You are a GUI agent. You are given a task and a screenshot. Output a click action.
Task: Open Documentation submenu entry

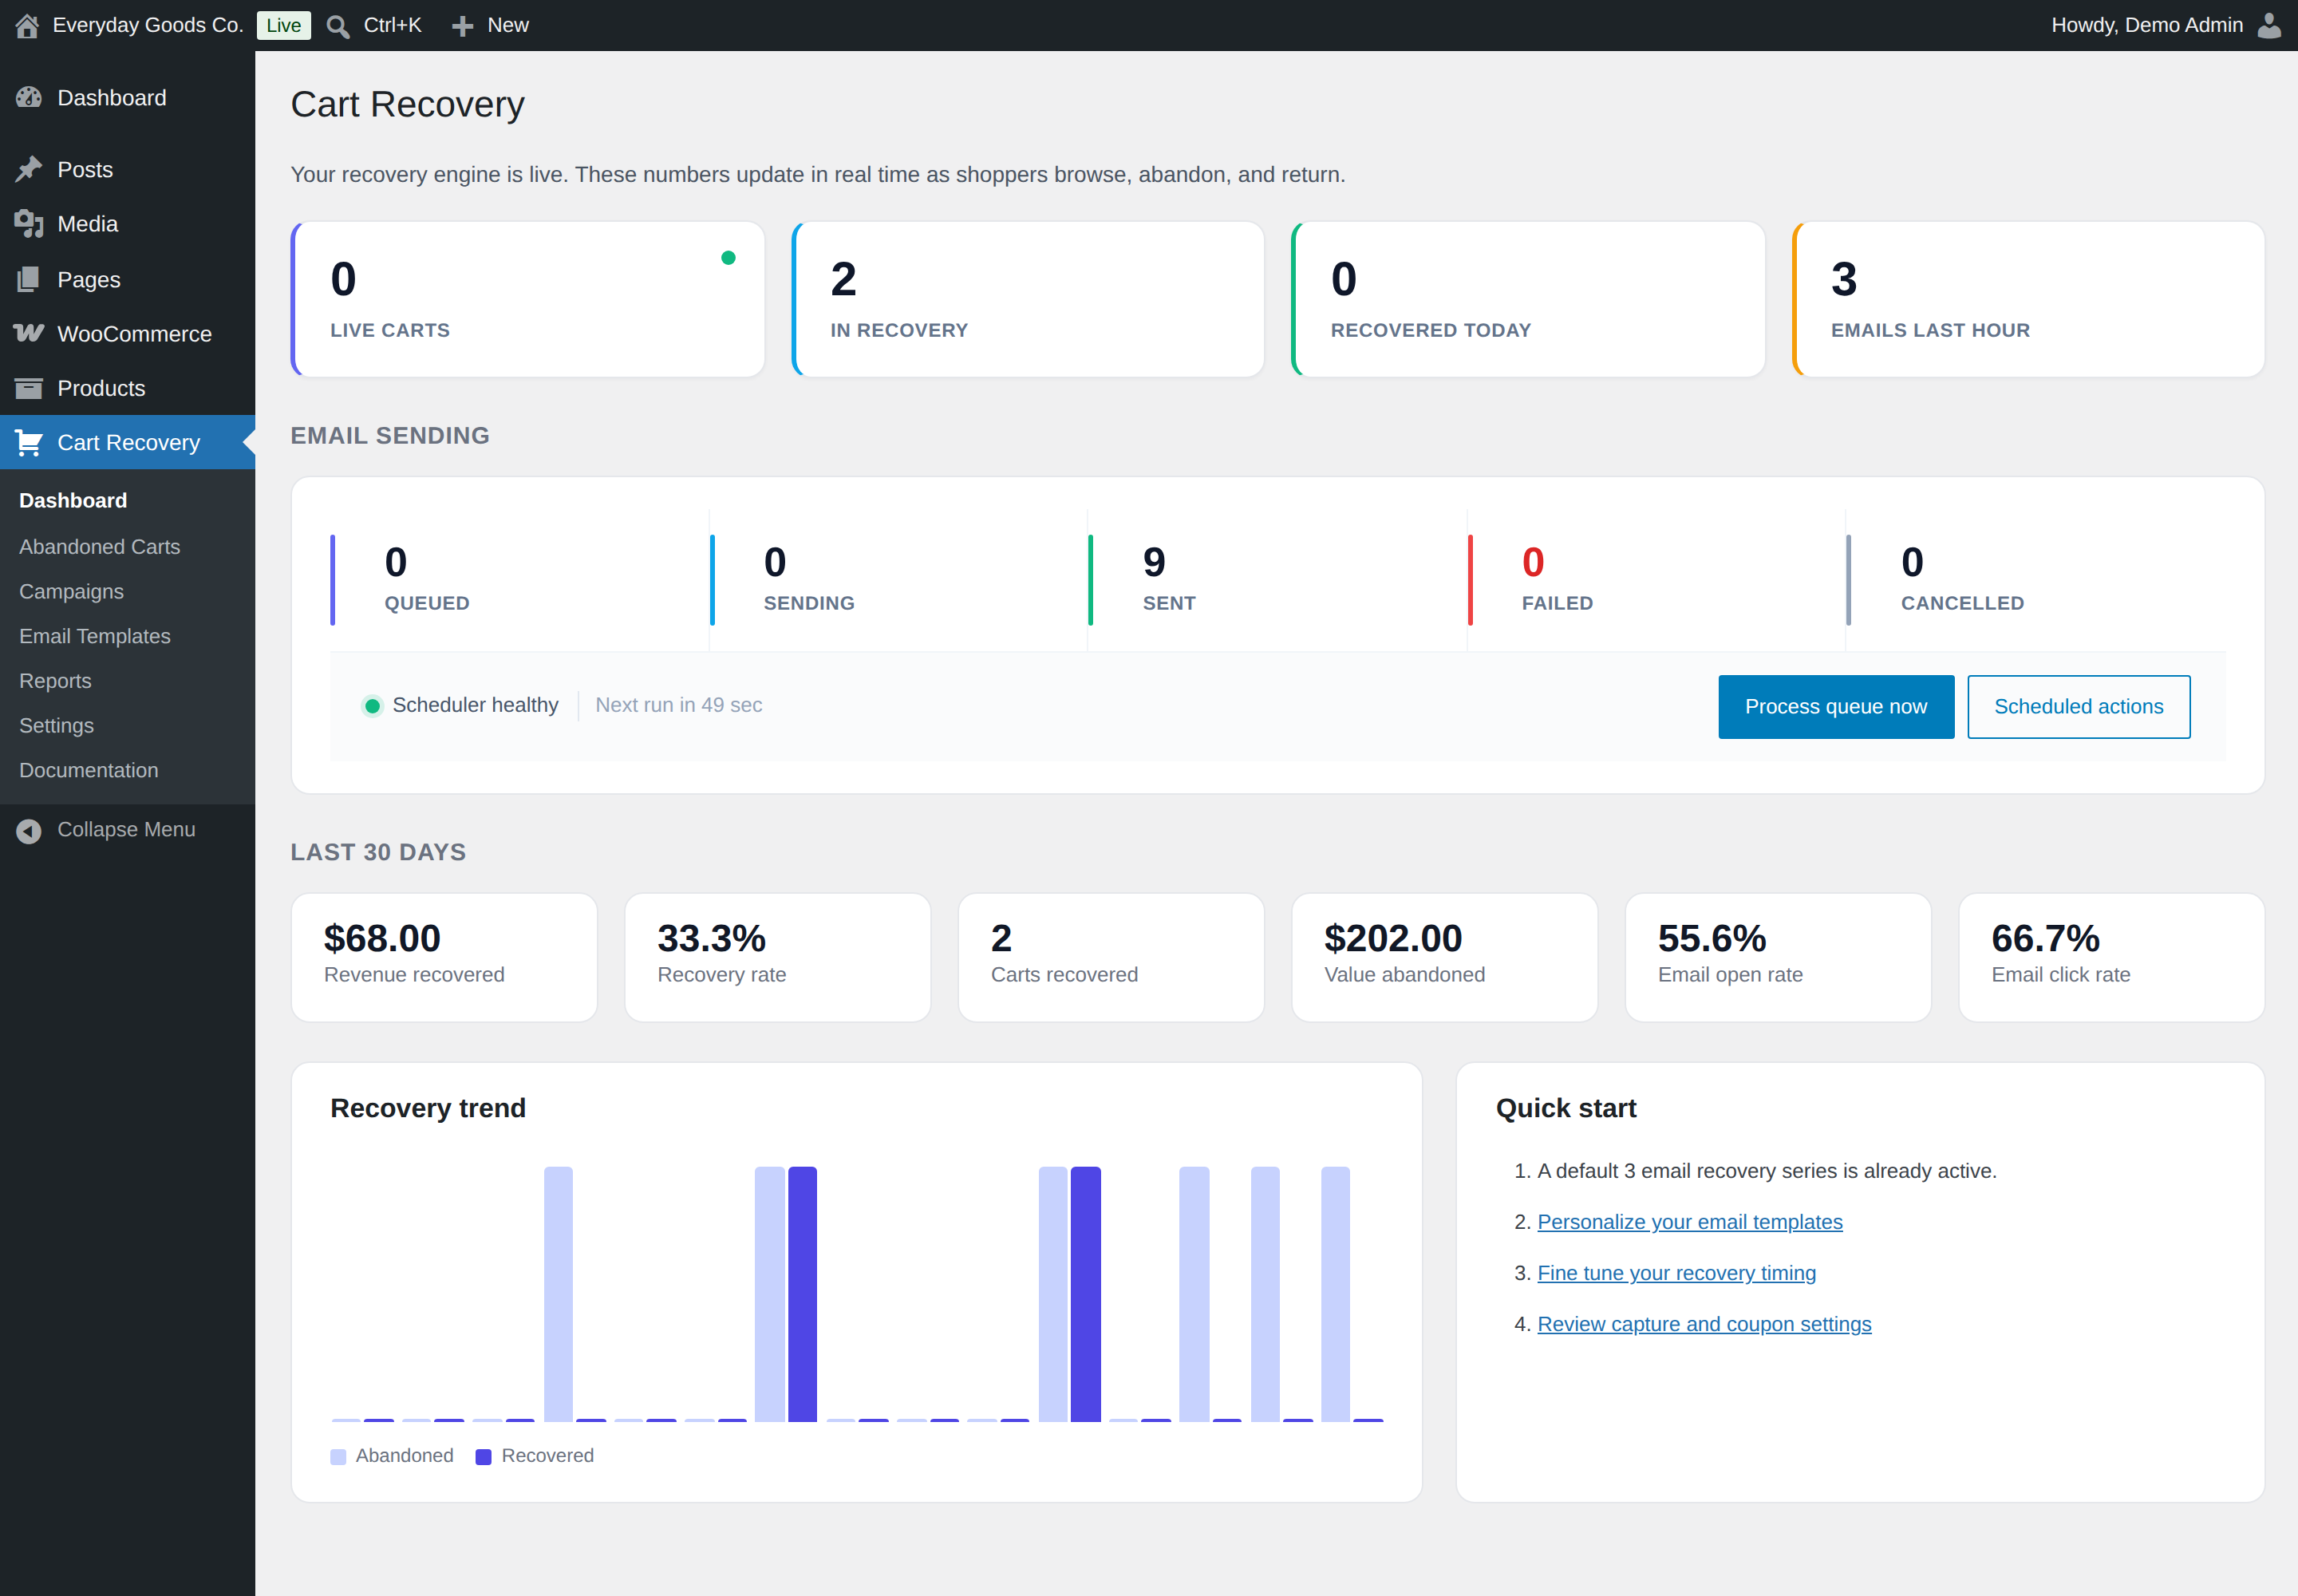(89, 770)
